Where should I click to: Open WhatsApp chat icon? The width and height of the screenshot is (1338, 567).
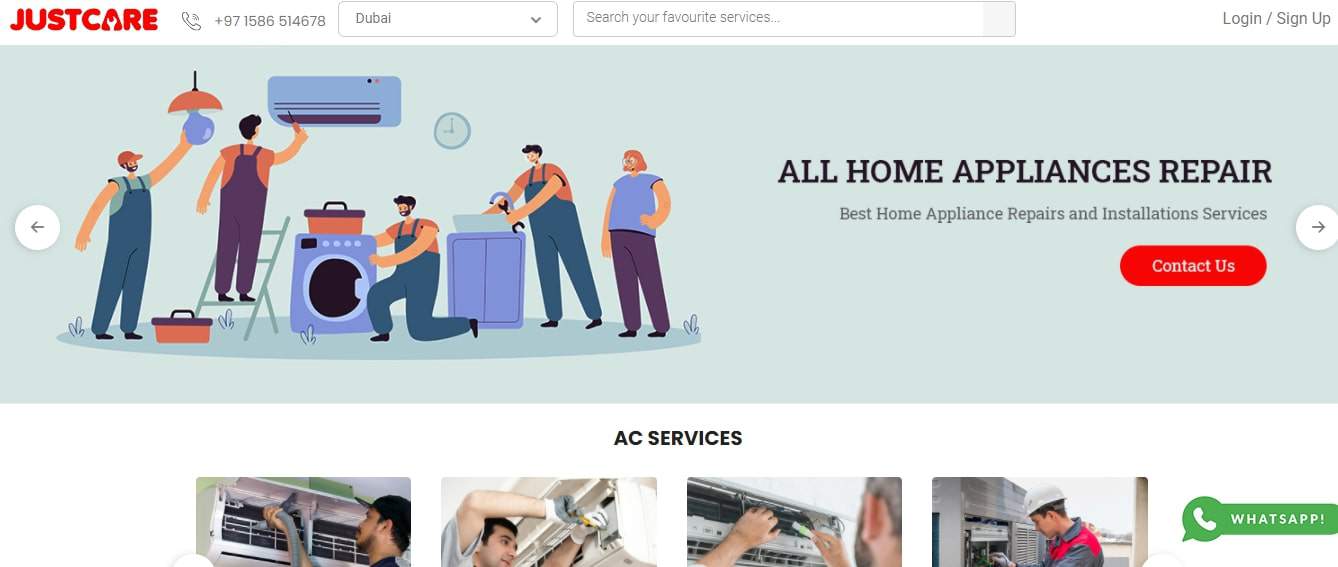point(1203,519)
